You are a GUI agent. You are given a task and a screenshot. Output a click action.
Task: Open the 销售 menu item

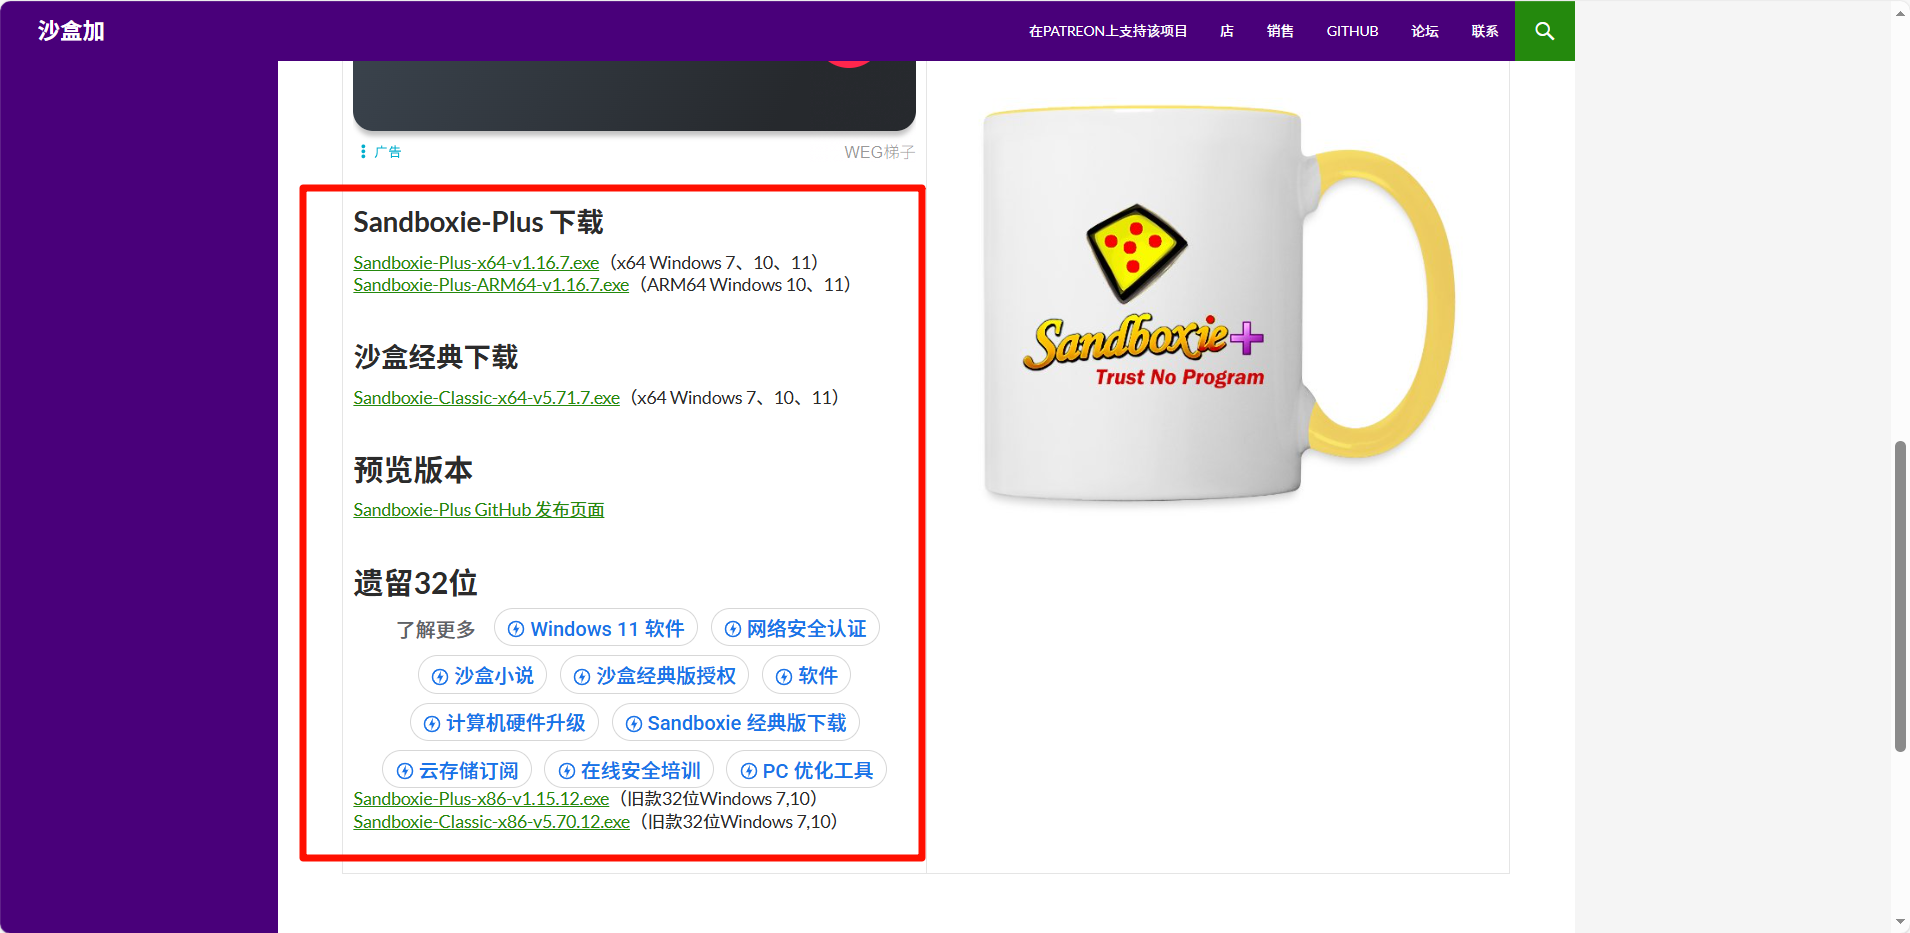click(x=1280, y=31)
